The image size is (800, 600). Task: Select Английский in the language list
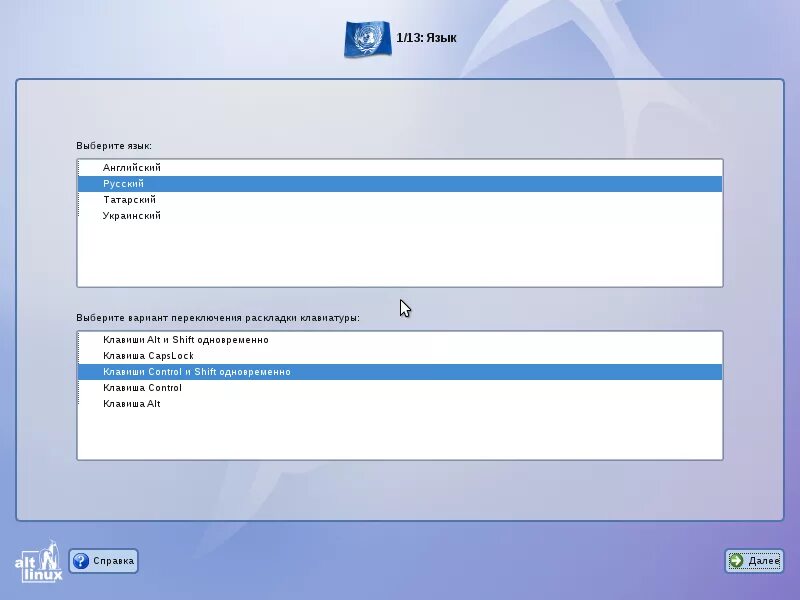pyautogui.click(x=399, y=168)
